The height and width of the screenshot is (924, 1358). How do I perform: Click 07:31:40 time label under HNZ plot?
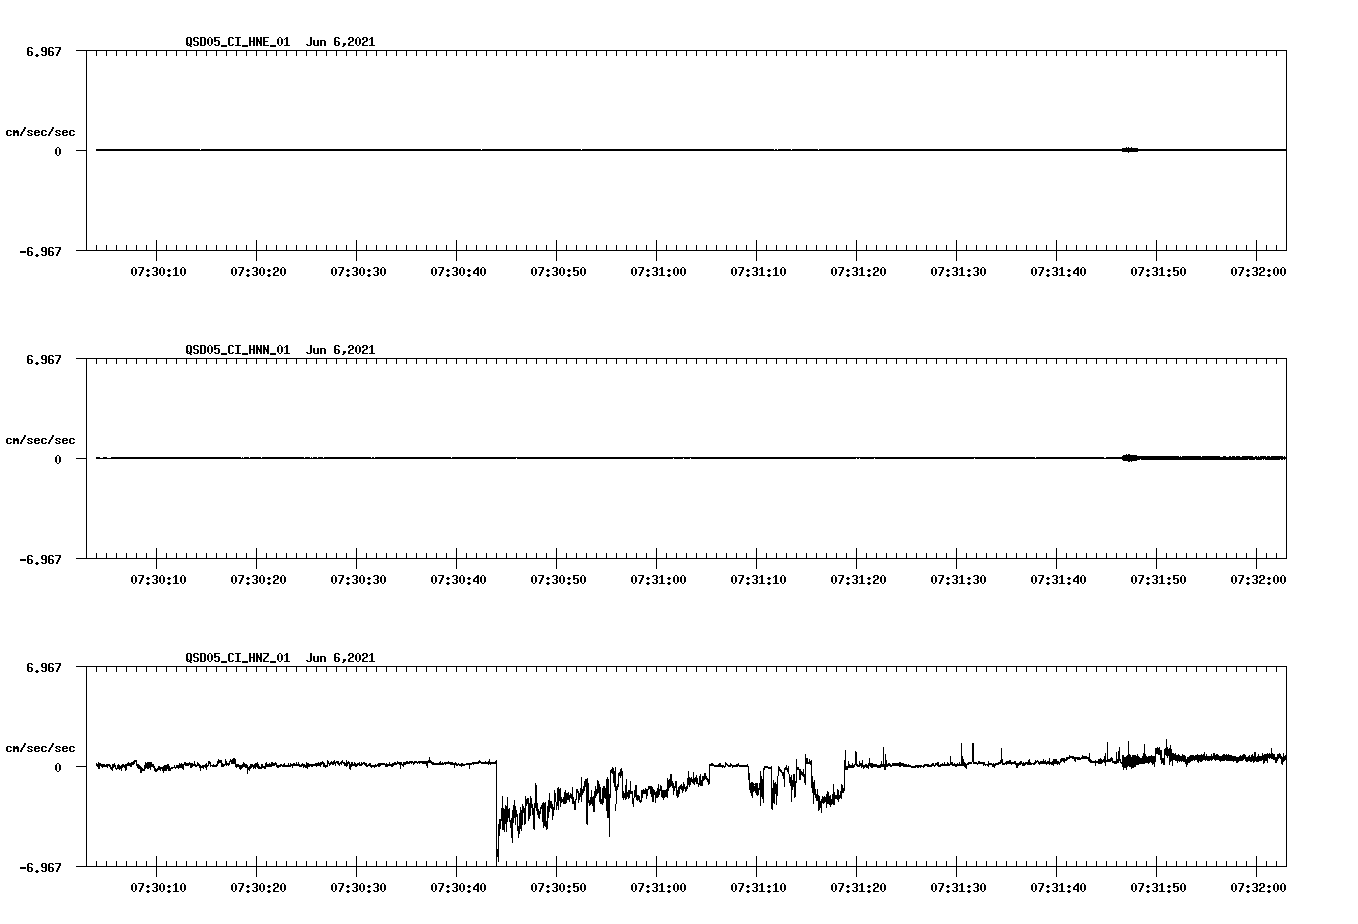point(1058,887)
